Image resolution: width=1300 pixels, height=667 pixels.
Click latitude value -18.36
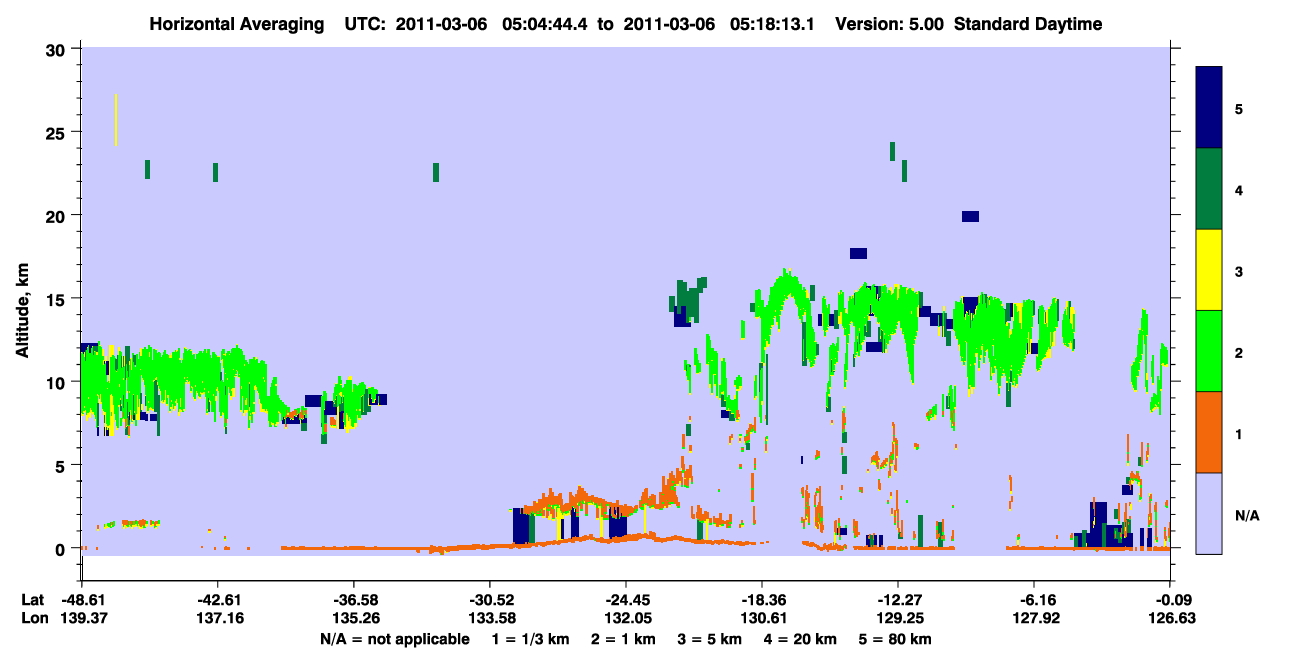tap(762, 600)
